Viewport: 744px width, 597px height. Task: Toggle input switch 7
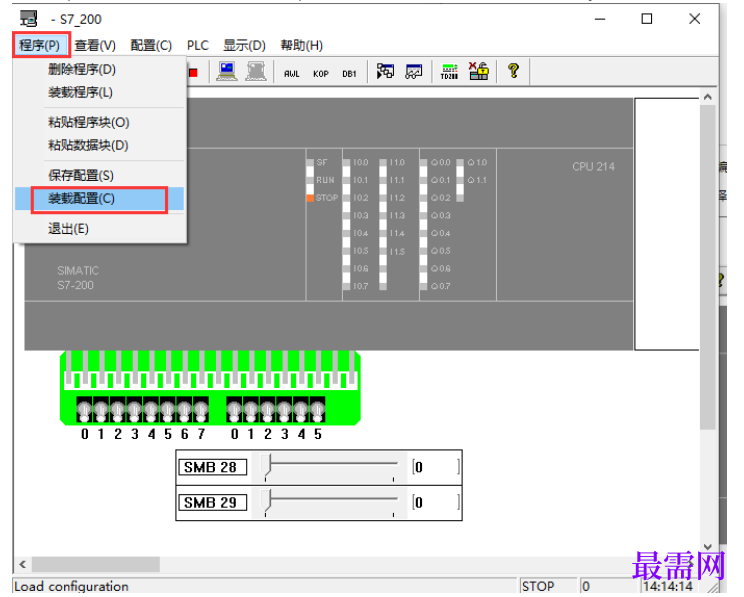(201, 410)
